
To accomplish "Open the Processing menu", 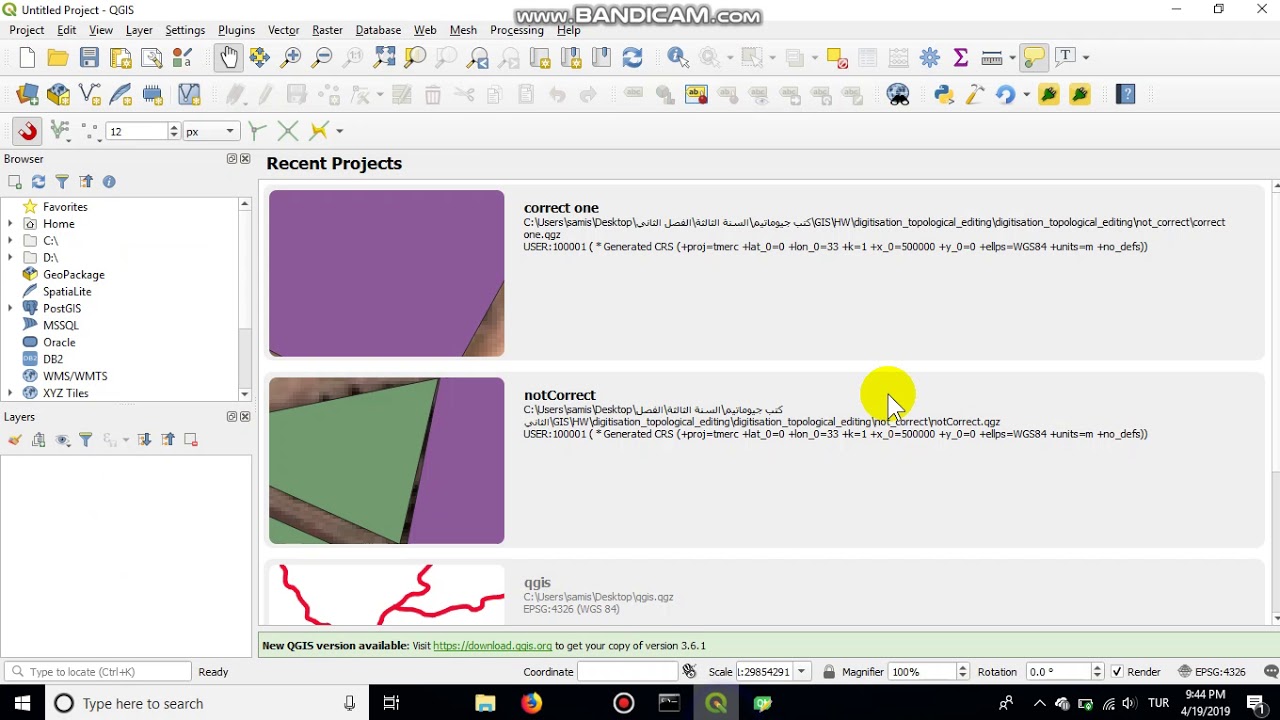I will pyautogui.click(x=516, y=30).
